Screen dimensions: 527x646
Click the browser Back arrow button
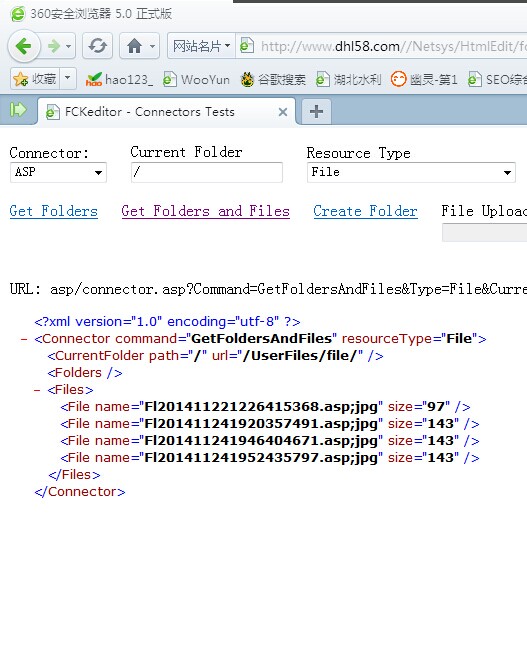pyautogui.click(x=24, y=46)
